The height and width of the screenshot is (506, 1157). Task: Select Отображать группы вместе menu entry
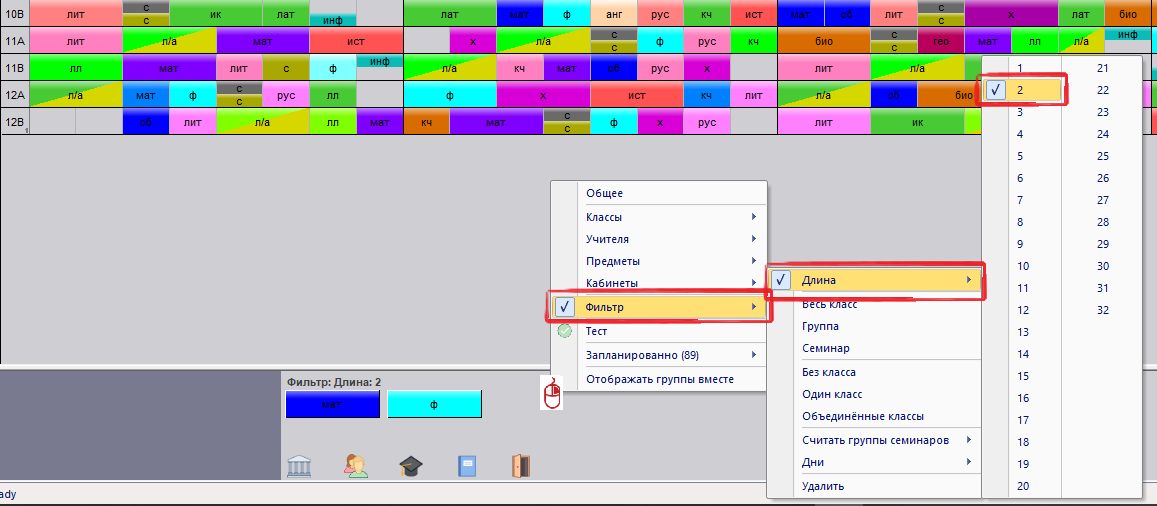coord(660,380)
